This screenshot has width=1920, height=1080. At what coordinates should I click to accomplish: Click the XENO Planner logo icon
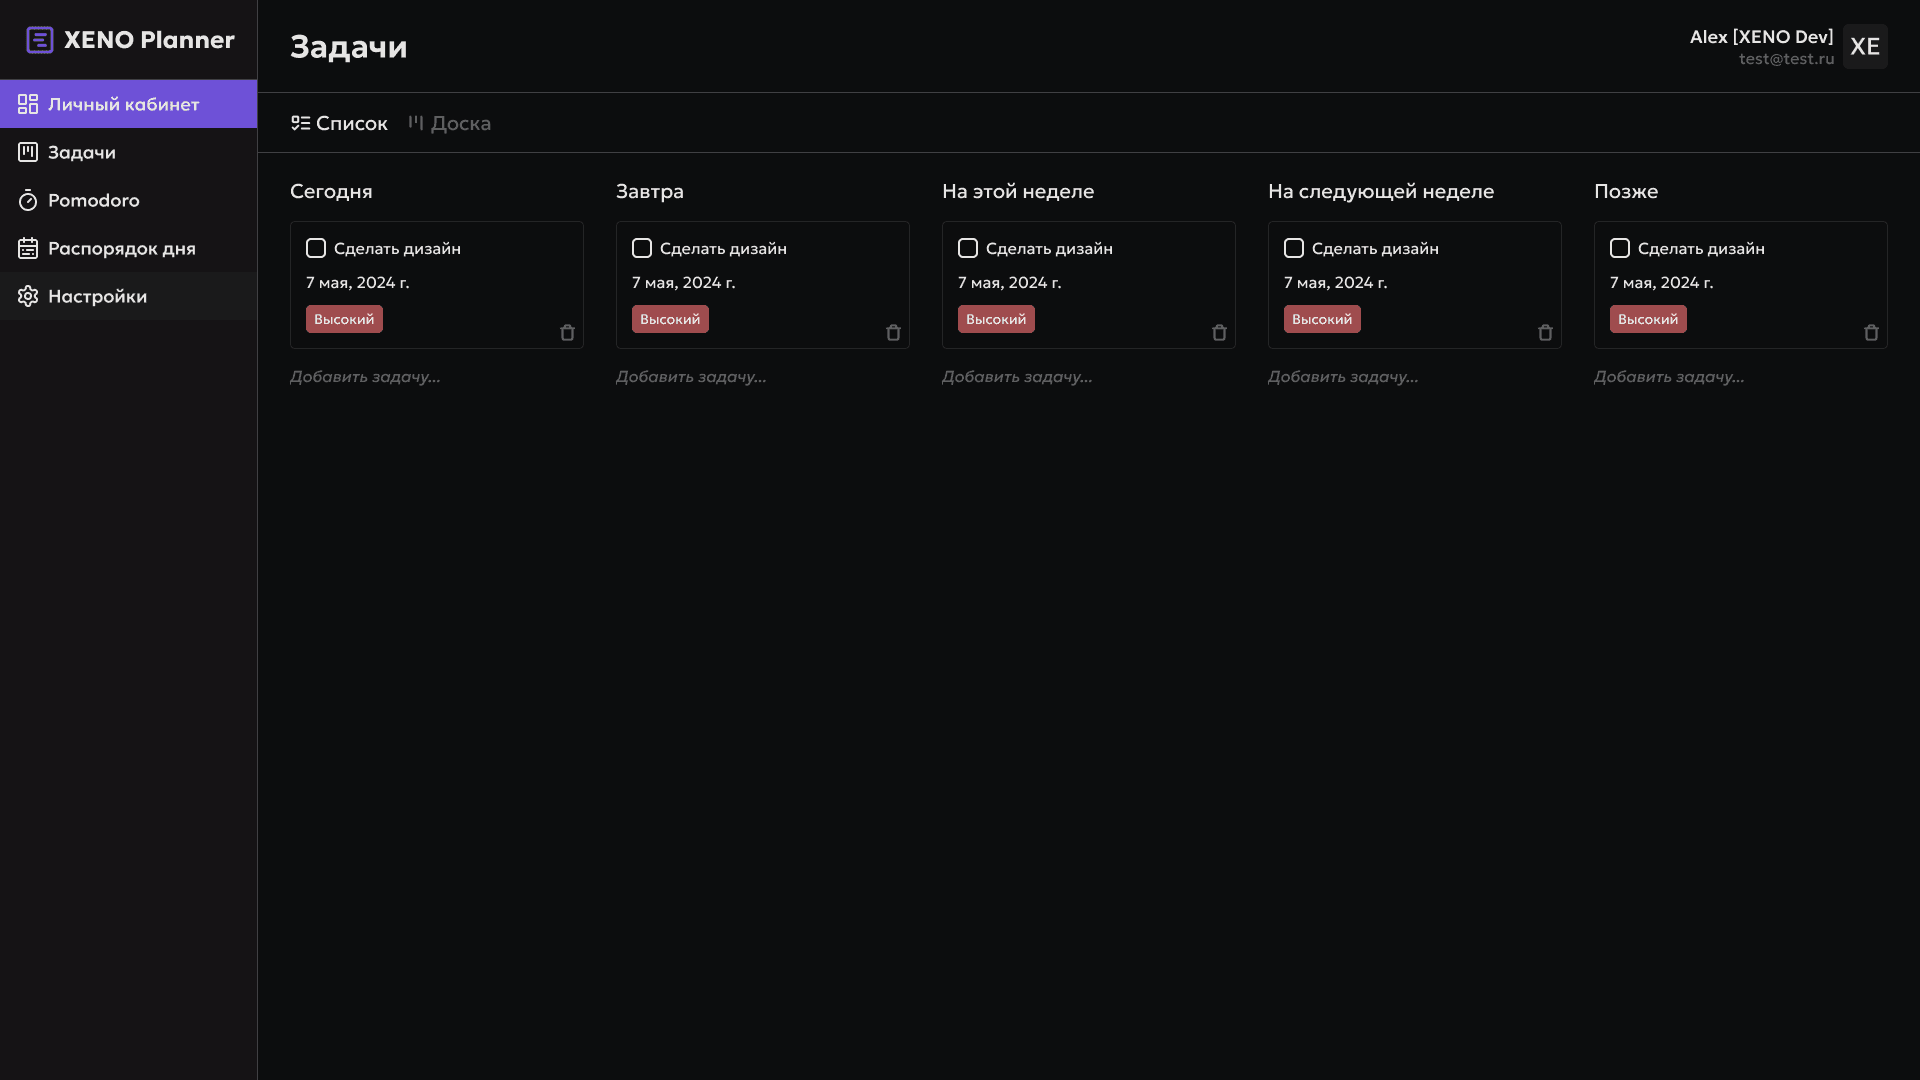[x=40, y=40]
